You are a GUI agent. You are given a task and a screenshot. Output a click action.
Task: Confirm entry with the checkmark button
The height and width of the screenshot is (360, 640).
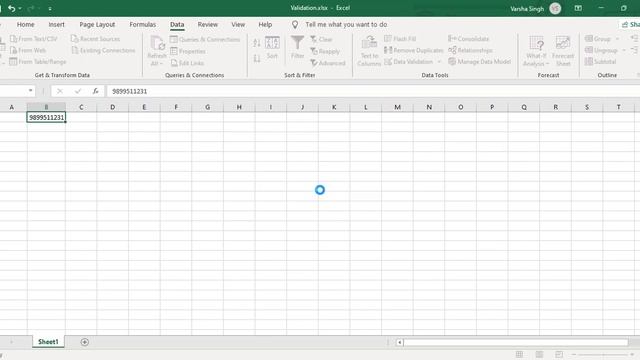78,91
